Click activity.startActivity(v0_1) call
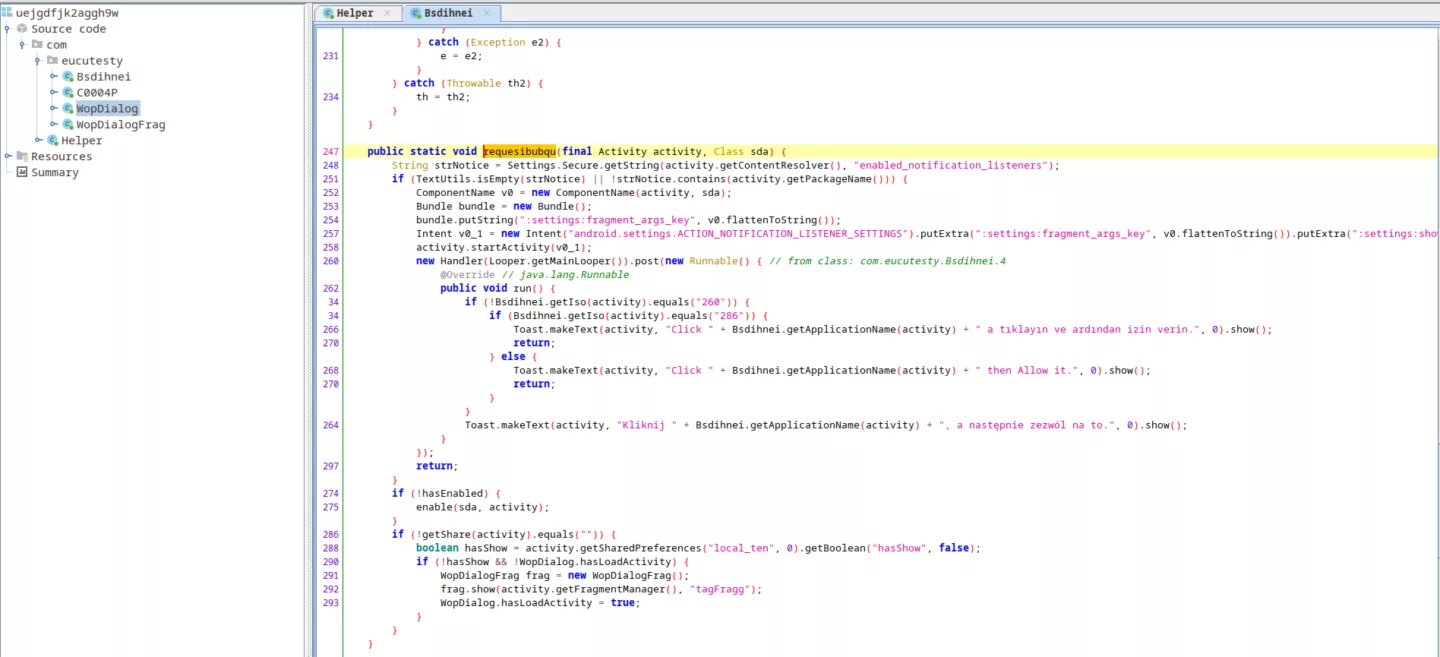The width and height of the screenshot is (1440, 657). [504, 247]
